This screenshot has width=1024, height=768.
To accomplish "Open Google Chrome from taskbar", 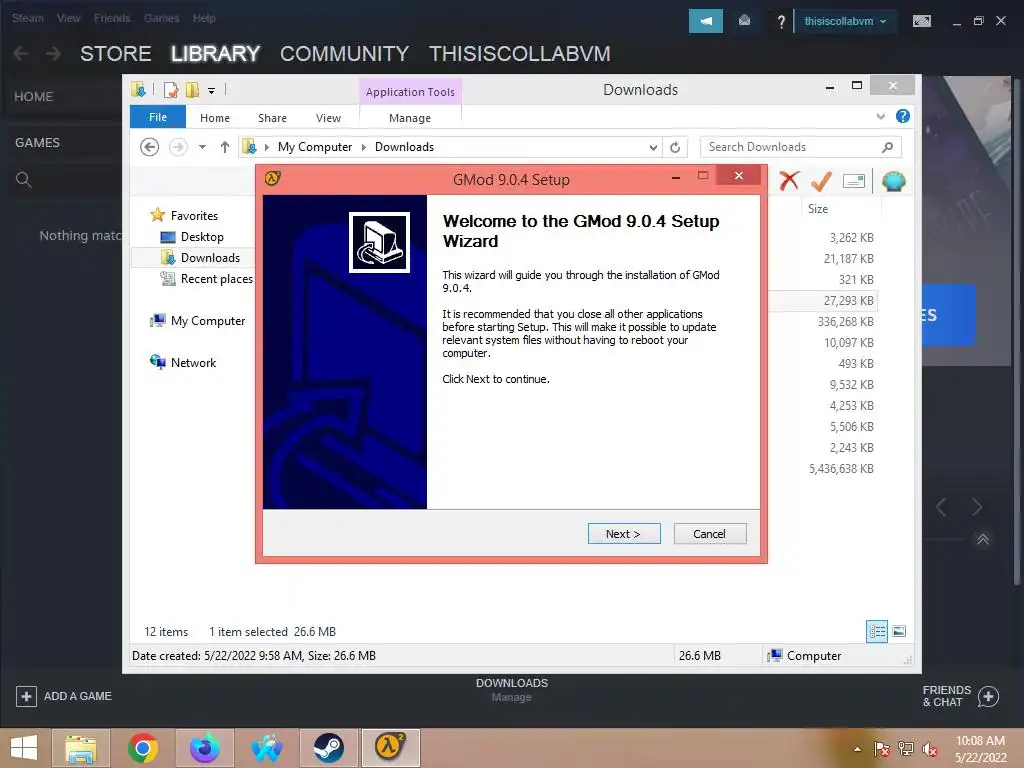I will pos(143,748).
